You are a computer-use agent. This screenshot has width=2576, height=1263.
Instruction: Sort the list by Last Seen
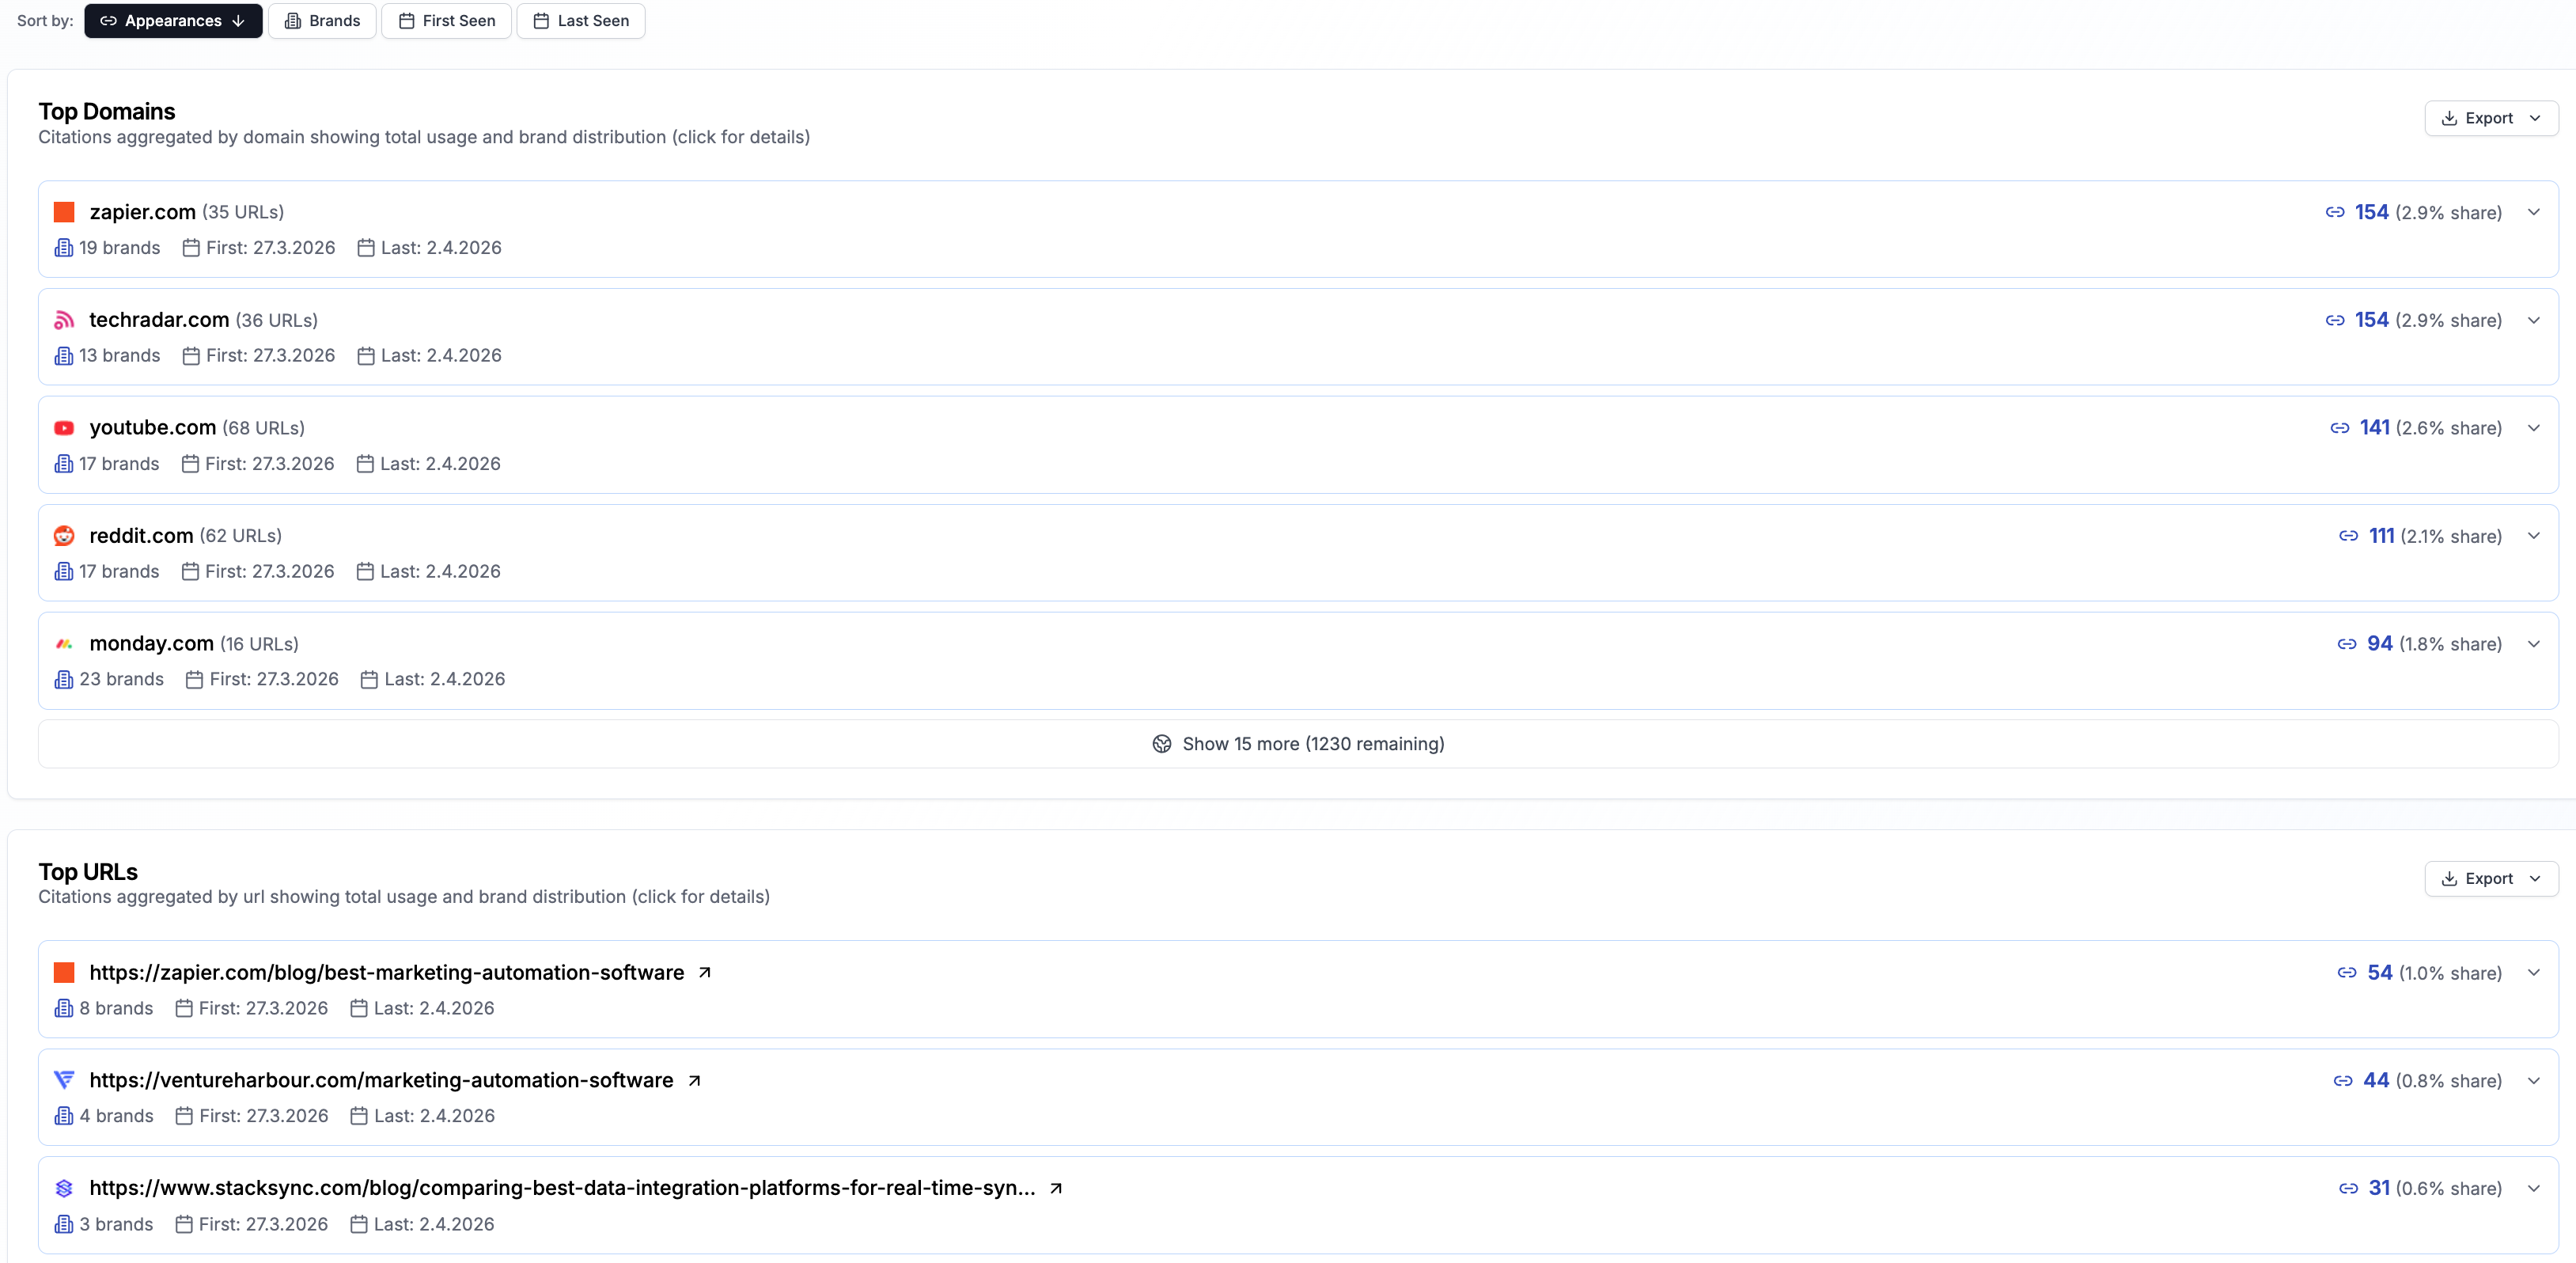[x=581, y=21]
